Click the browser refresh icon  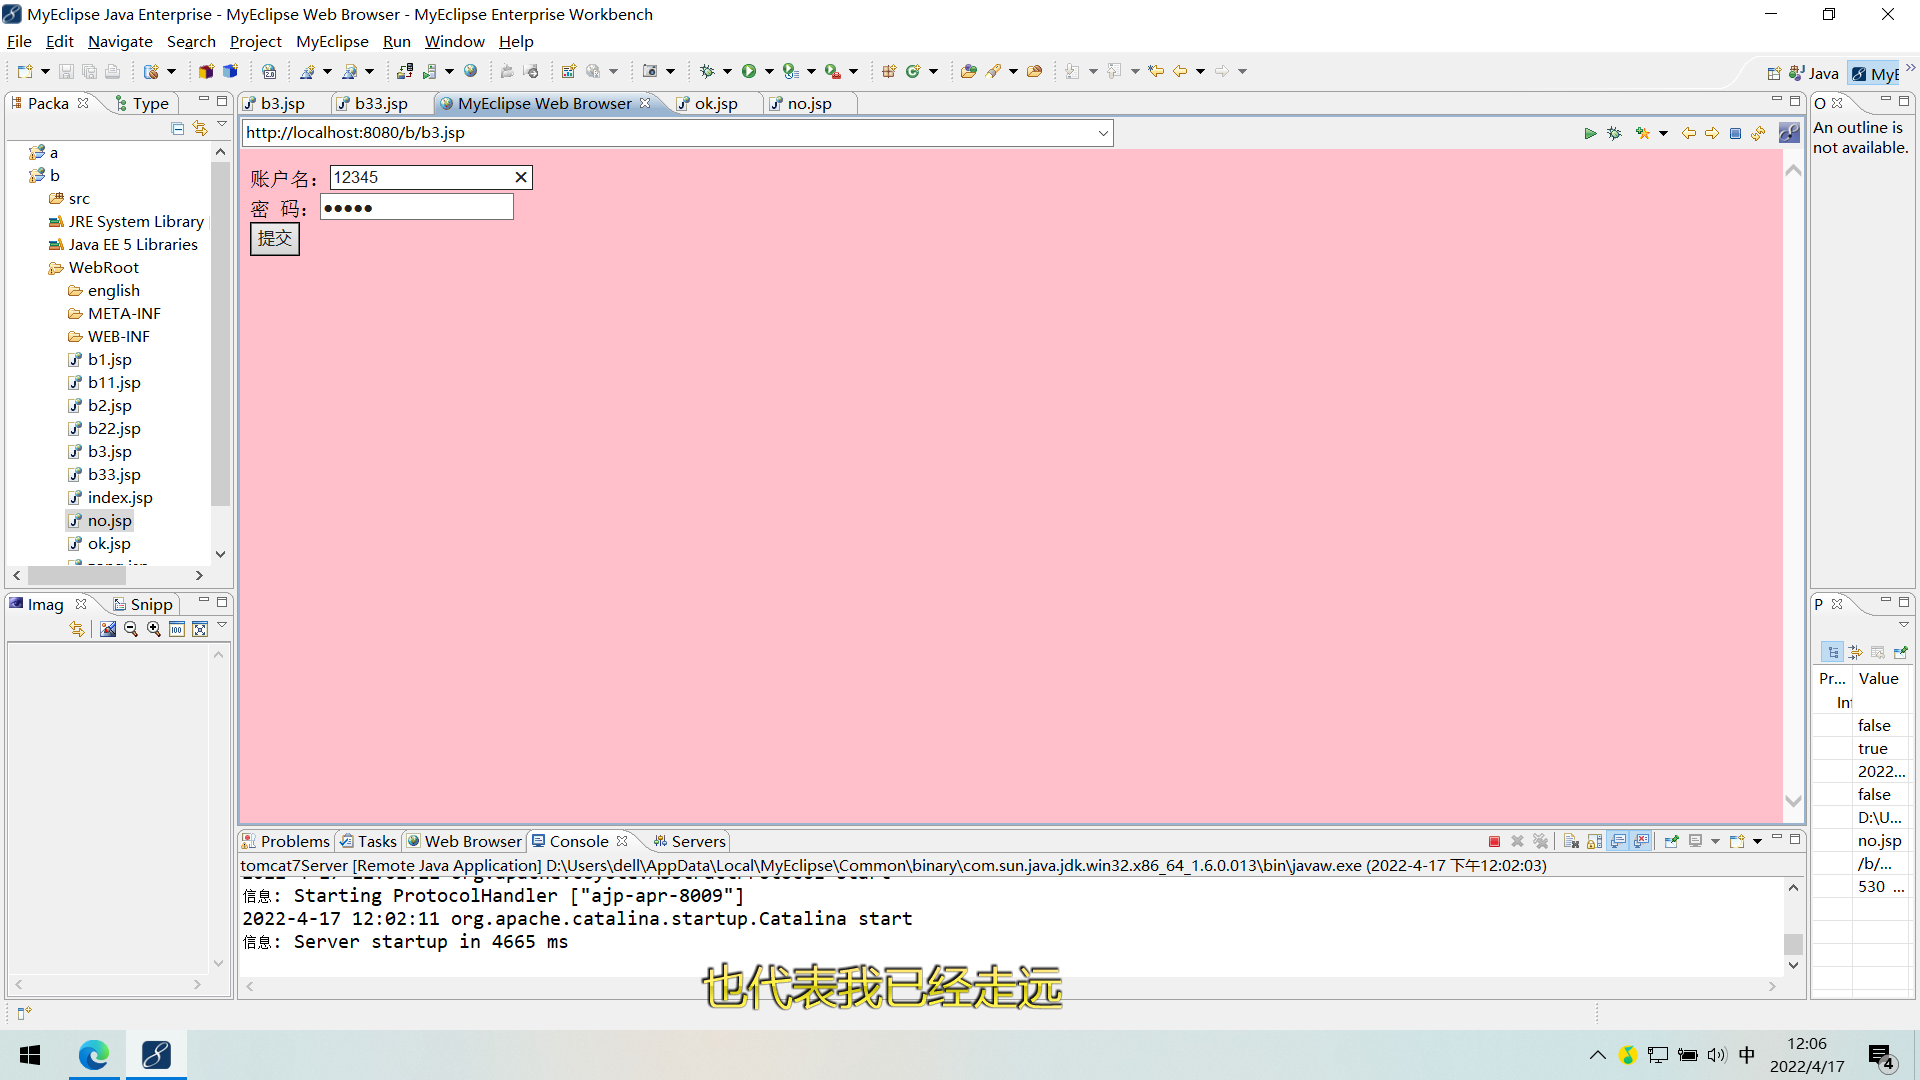1758,133
